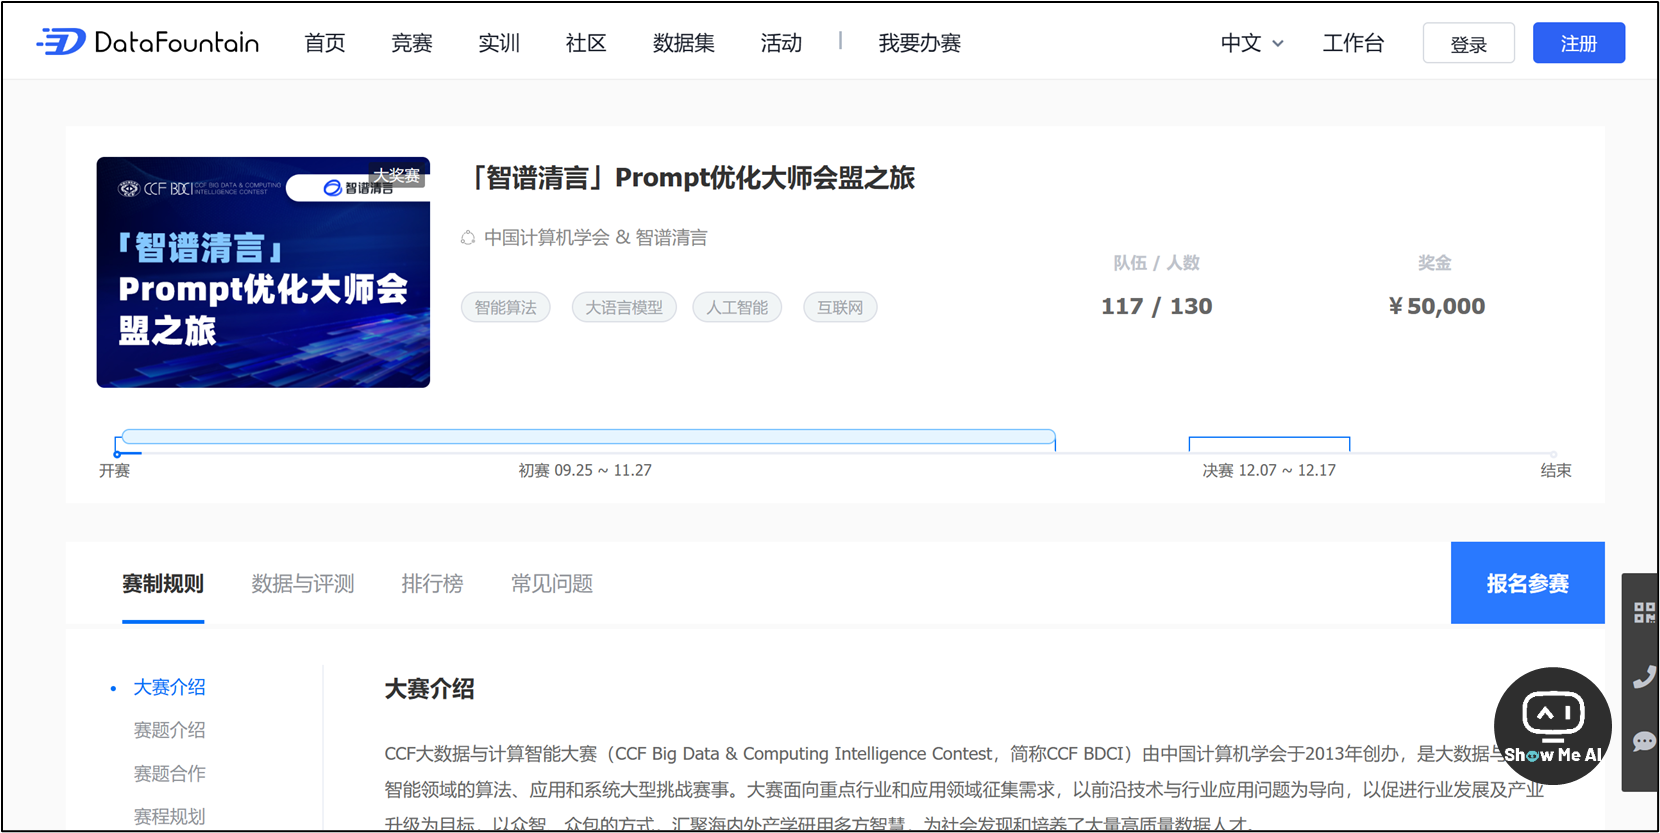1660x833 pixels.
Task: Click 我要办赛 in the navigation
Action: [x=920, y=43]
